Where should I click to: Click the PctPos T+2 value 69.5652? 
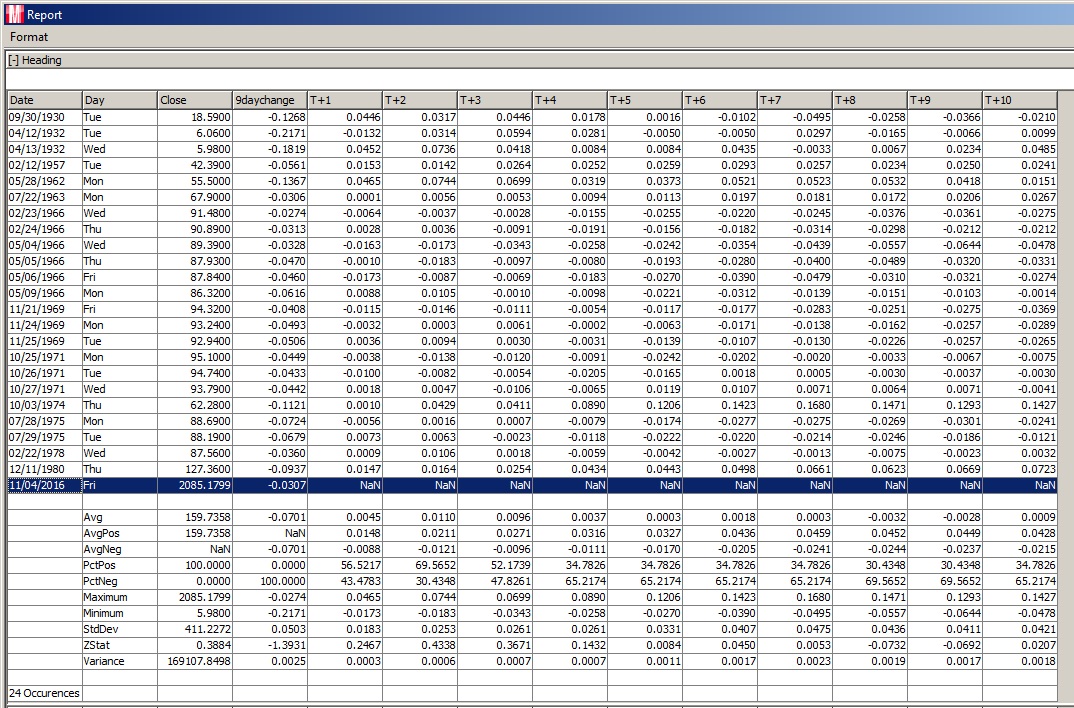click(420, 565)
